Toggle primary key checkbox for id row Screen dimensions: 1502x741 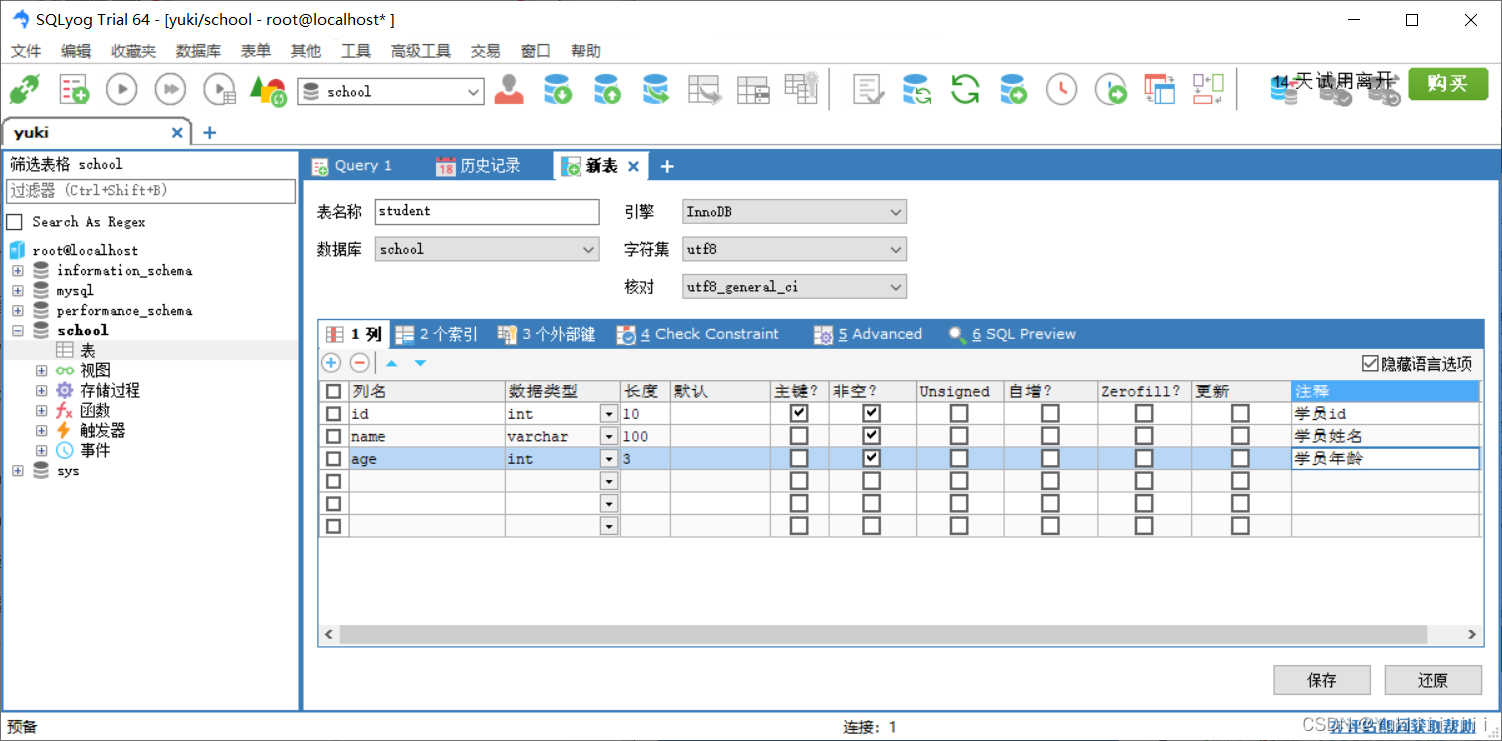[799, 413]
